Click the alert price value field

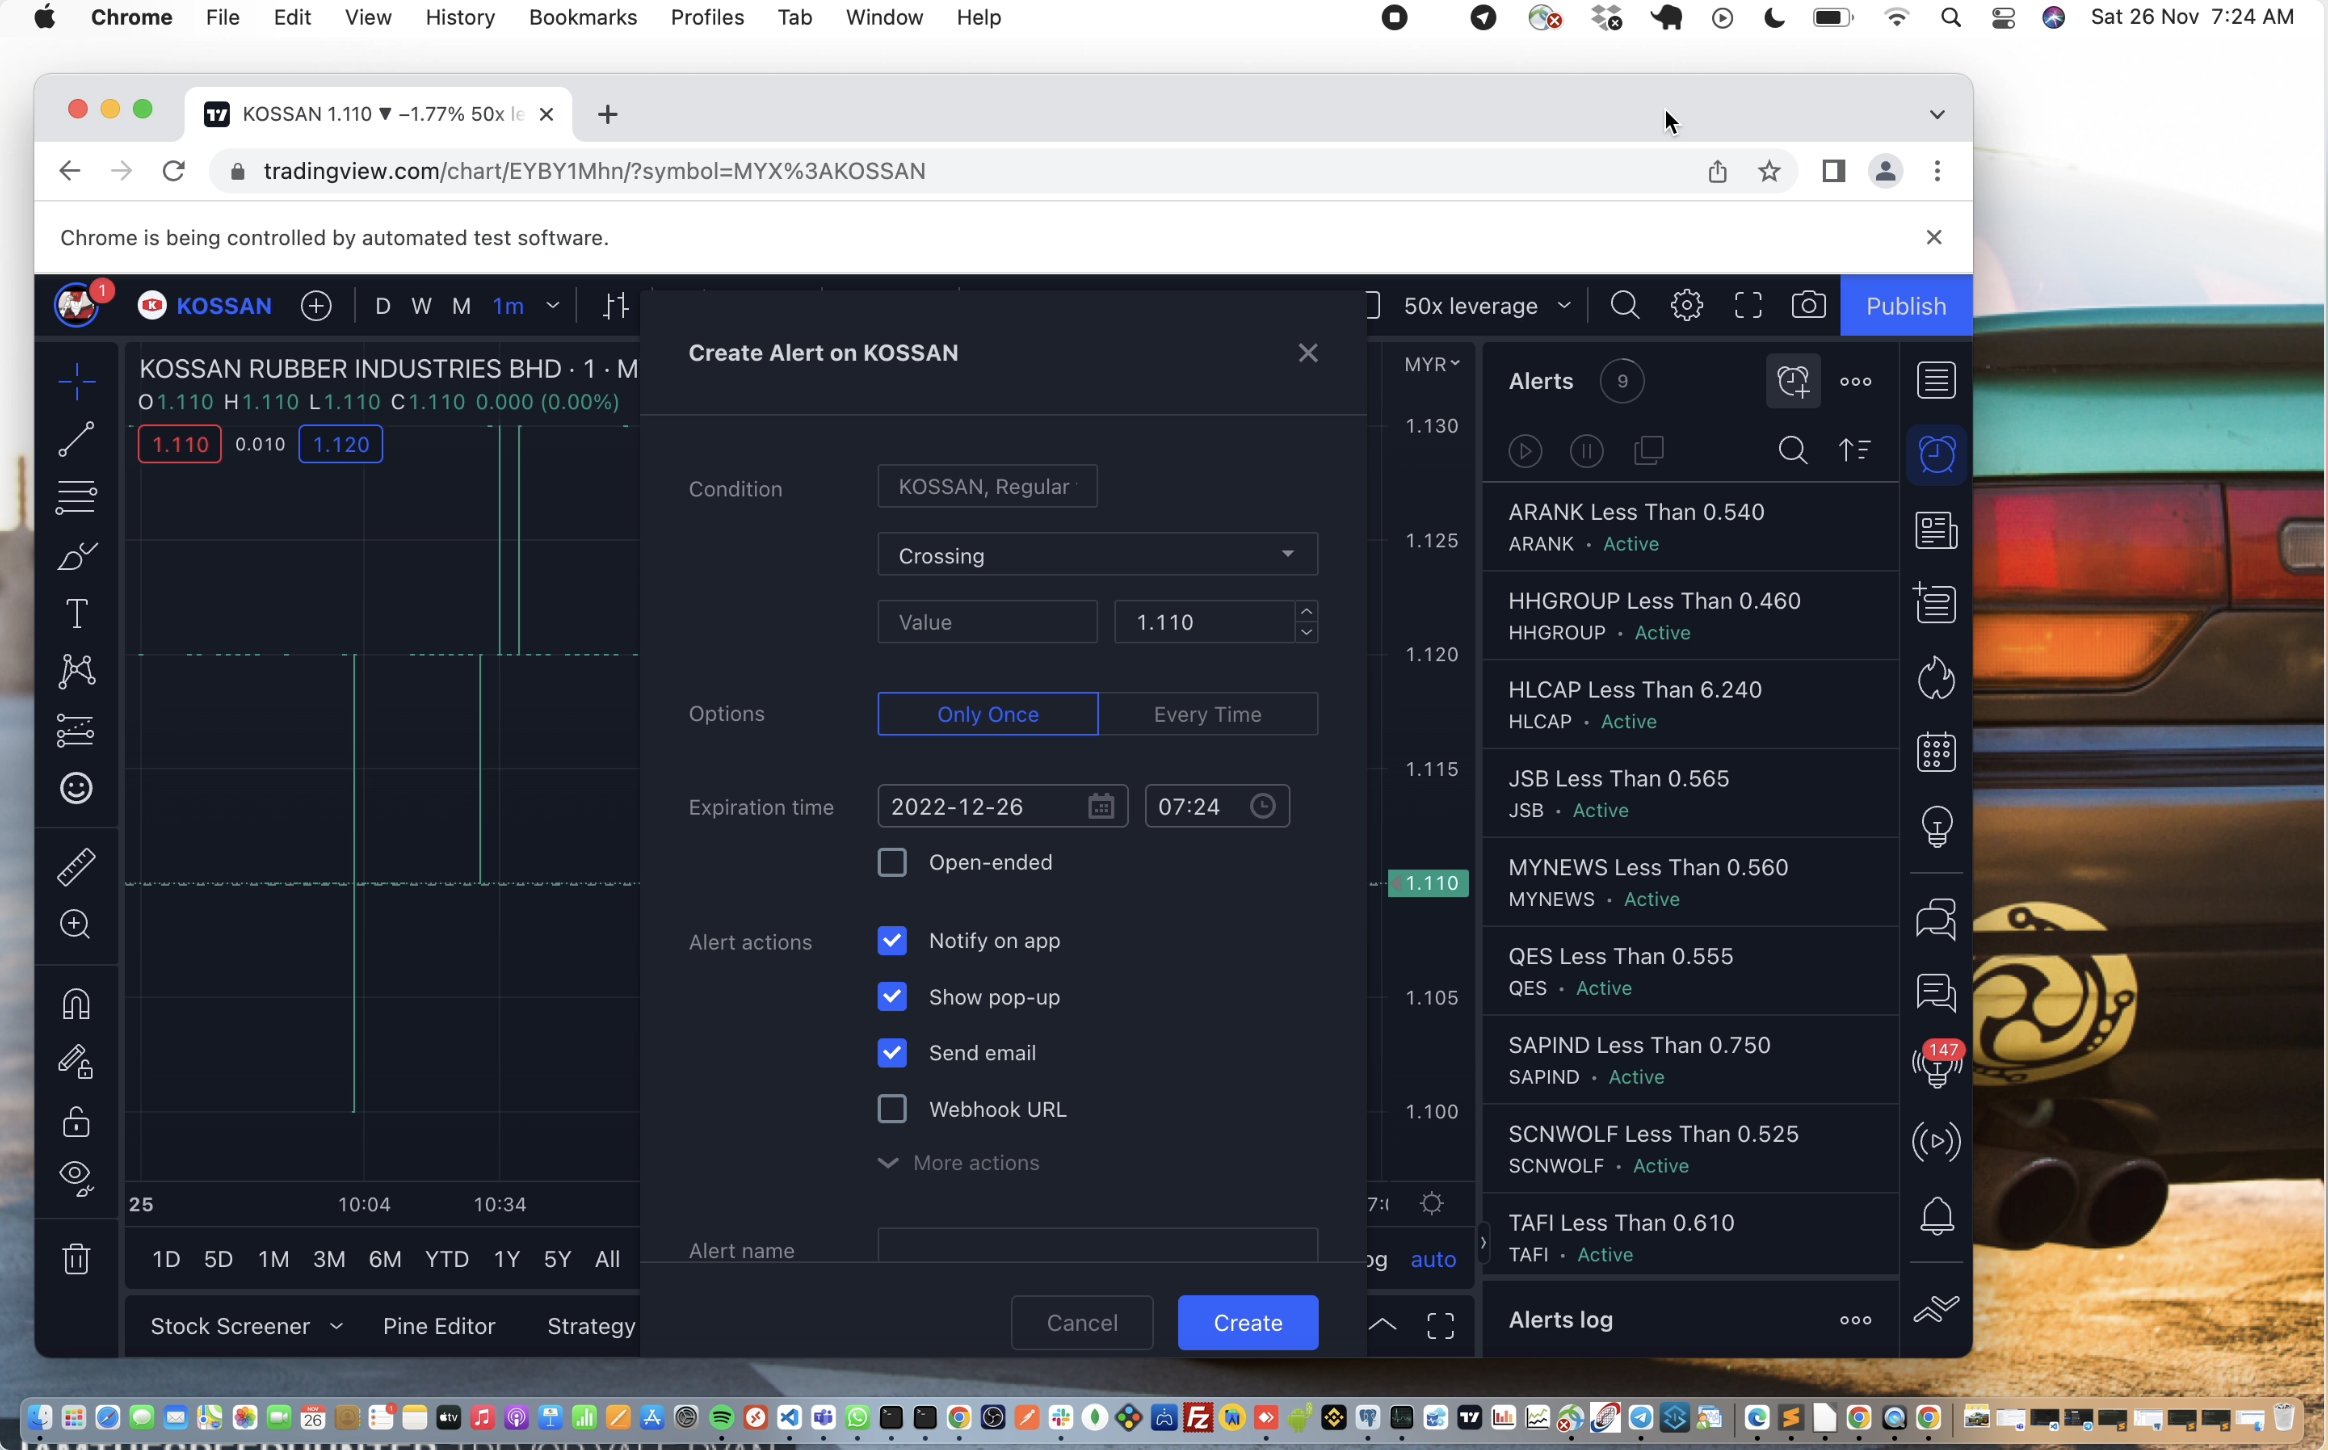pos(1205,622)
